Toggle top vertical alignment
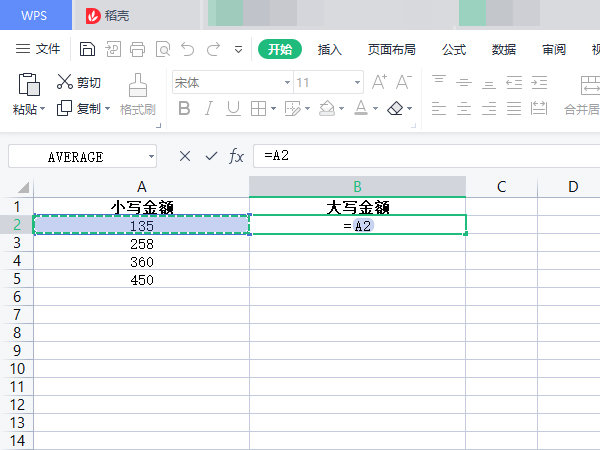Screen dimensions: 600x450 point(439,82)
